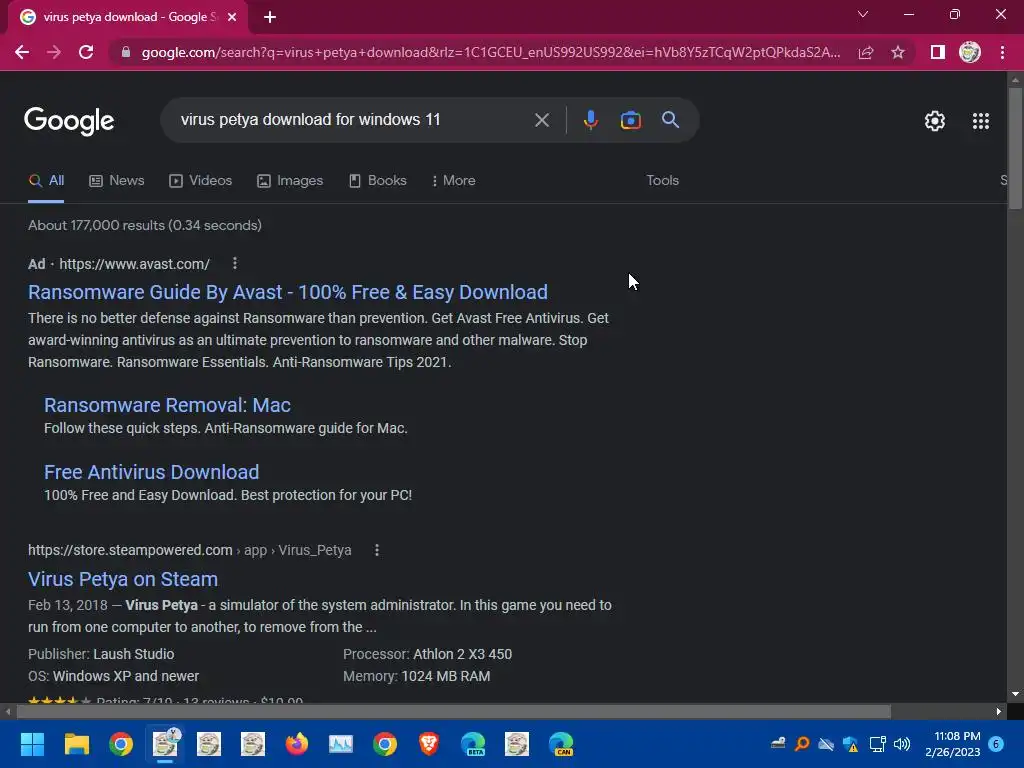
Task: Open options for Steam result
Action: tap(377, 551)
